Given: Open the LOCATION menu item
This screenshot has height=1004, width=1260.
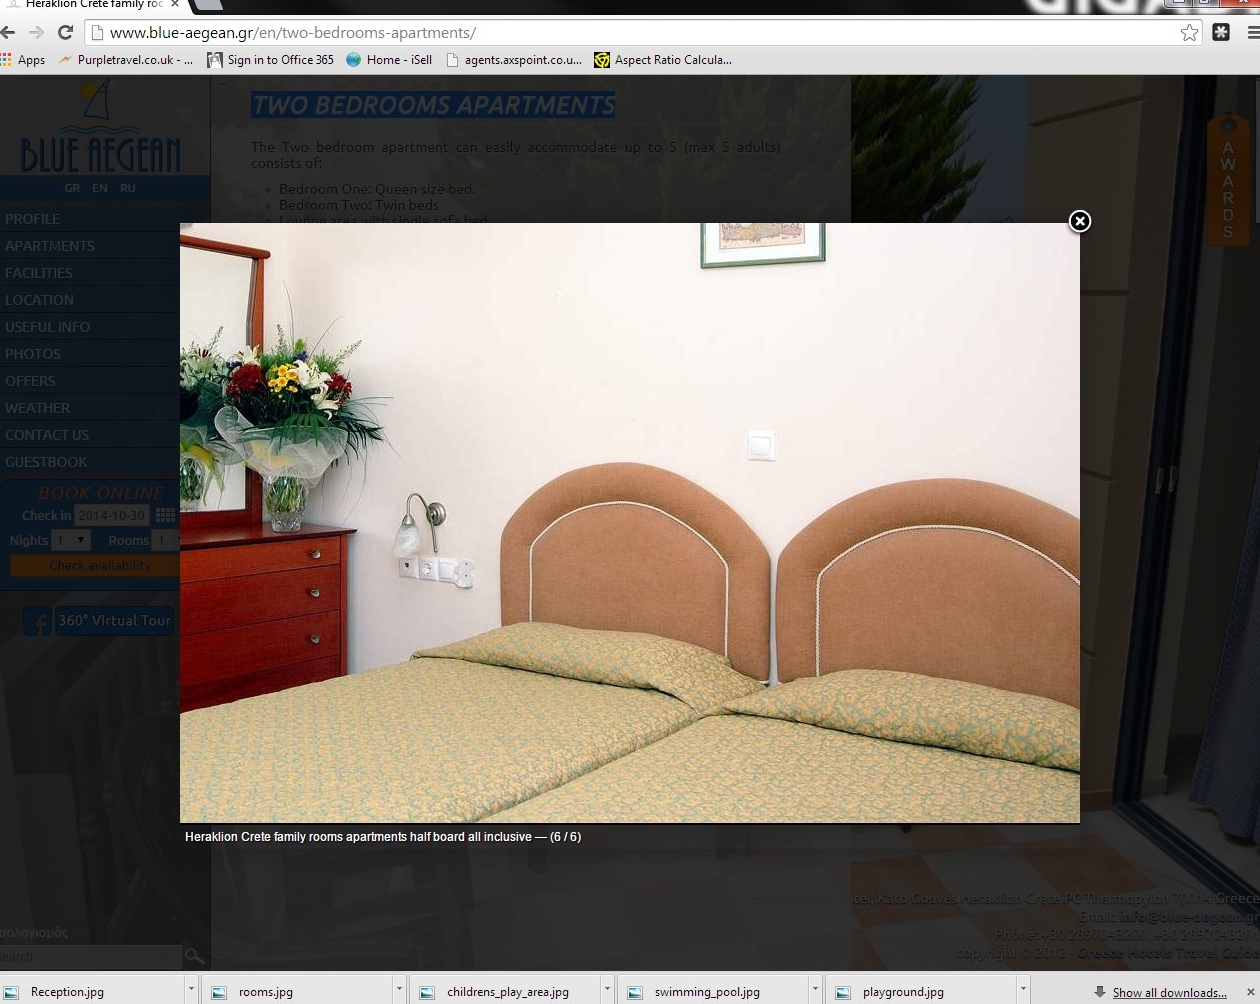Looking at the screenshot, I should [x=40, y=300].
